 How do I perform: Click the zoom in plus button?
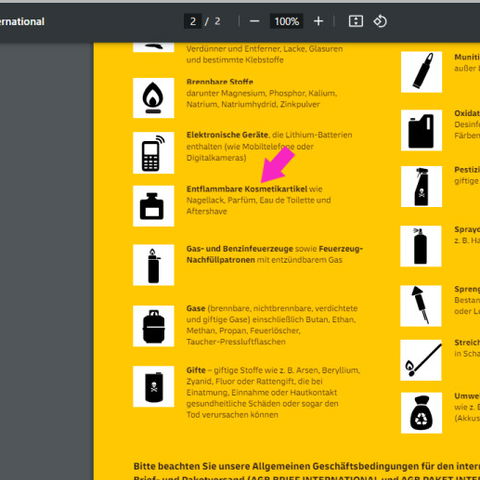(x=318, y=21)
